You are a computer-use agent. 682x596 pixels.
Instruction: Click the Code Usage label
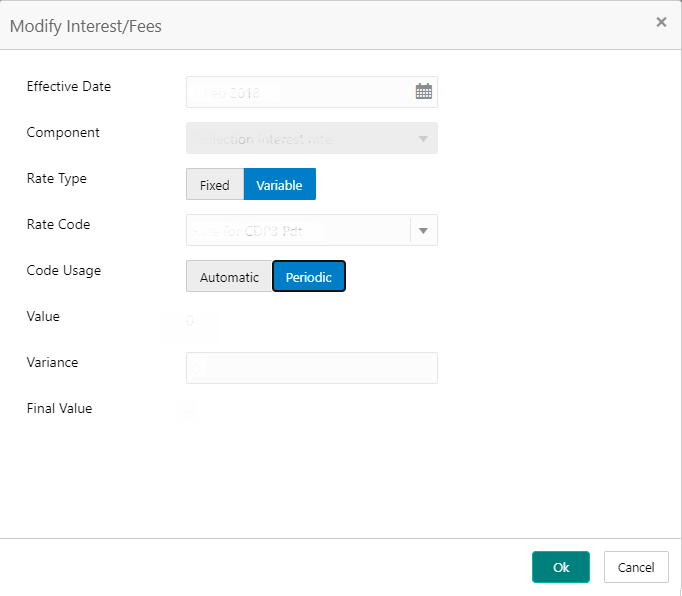coord(64,270)
